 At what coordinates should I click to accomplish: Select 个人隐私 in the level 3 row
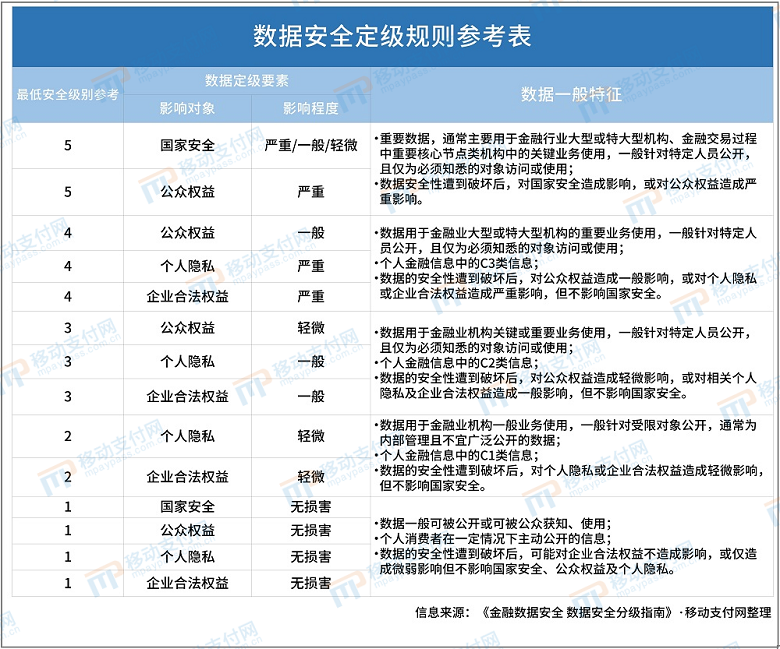click(187, 362)
